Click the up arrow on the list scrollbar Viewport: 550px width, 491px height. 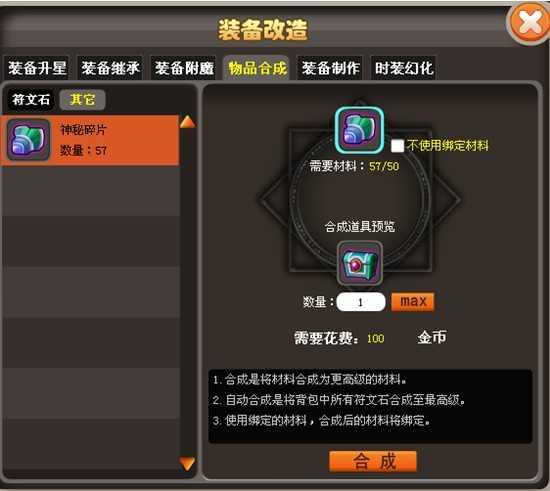tap(187, 122)
